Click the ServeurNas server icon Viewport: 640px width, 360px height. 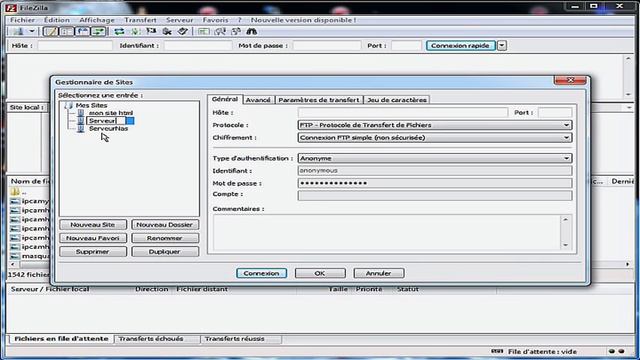click(81, 129)
